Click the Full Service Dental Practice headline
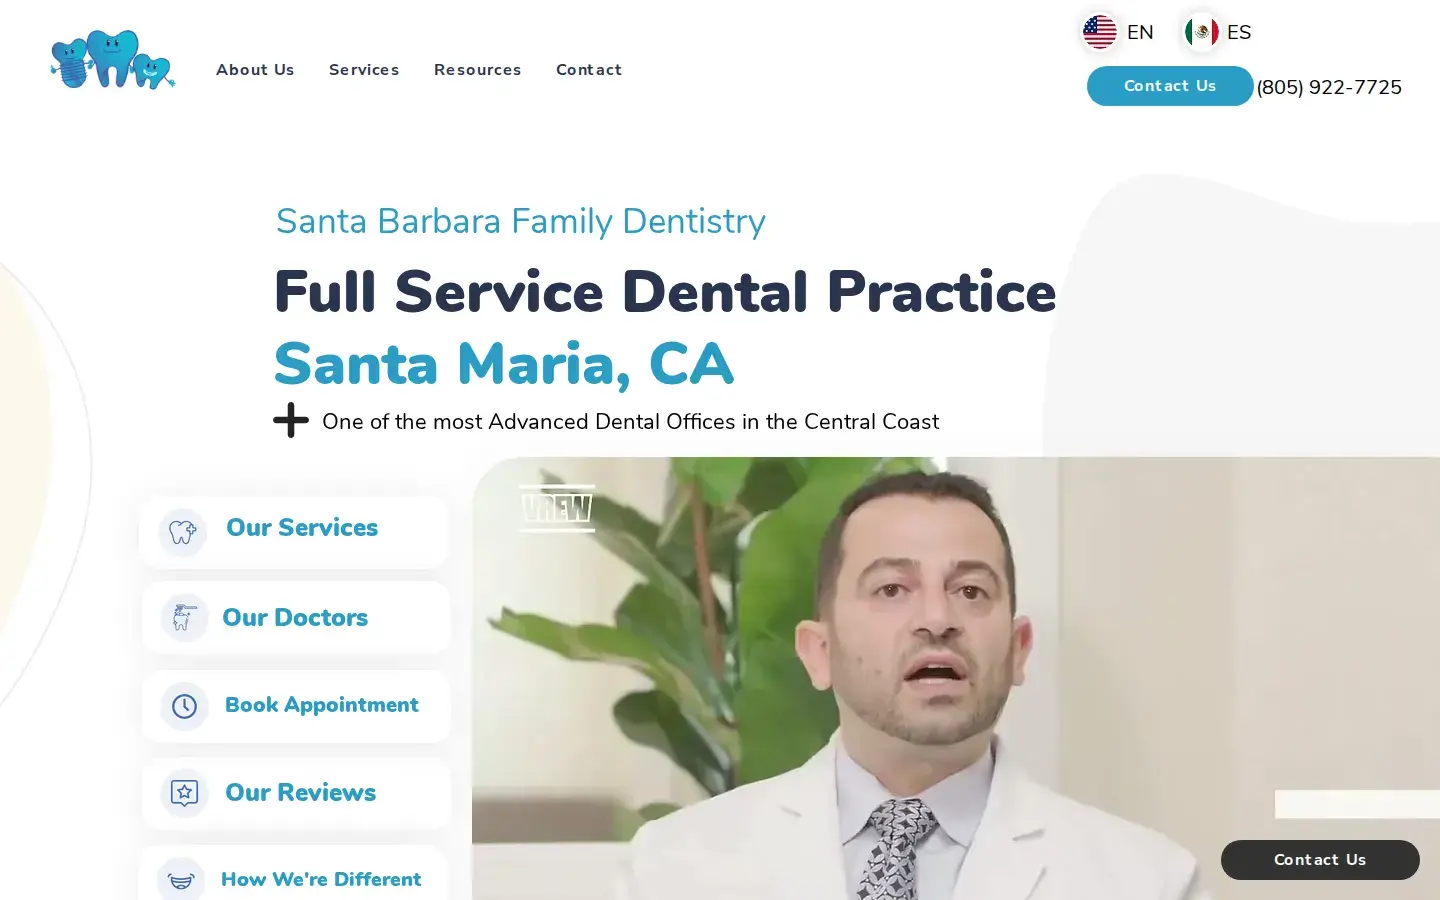Screen dimensions: 1440x900 [665, 292]
